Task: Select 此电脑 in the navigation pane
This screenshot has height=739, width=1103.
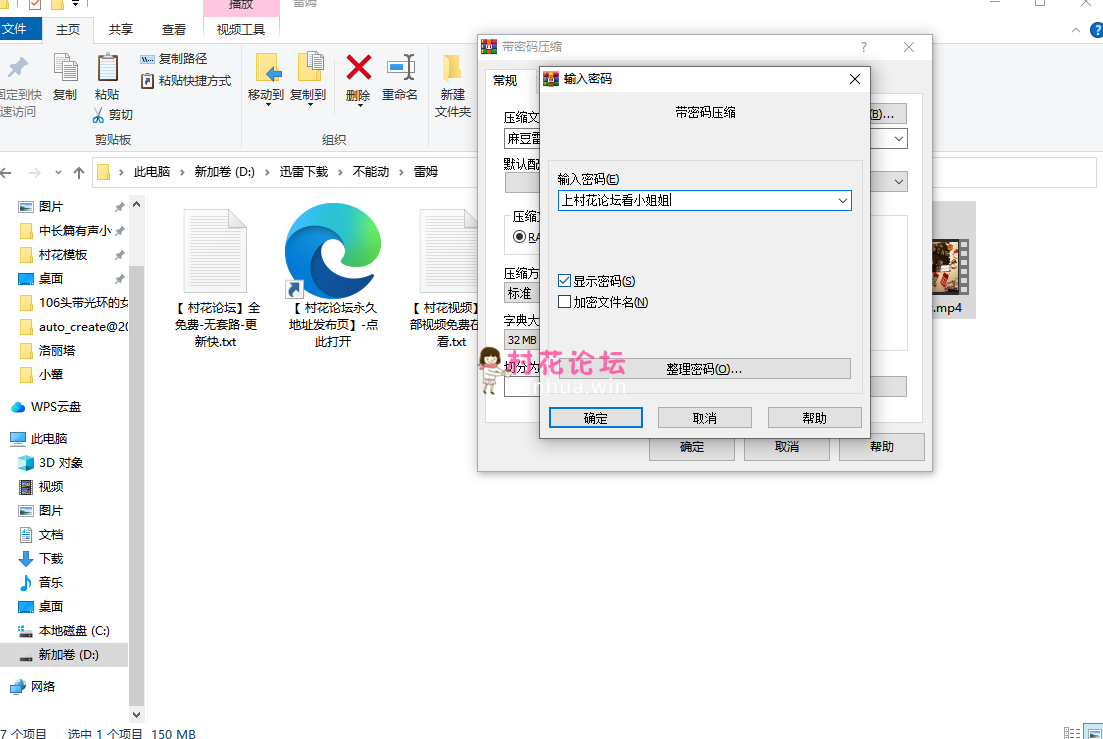Action: (x=49, y=439)
